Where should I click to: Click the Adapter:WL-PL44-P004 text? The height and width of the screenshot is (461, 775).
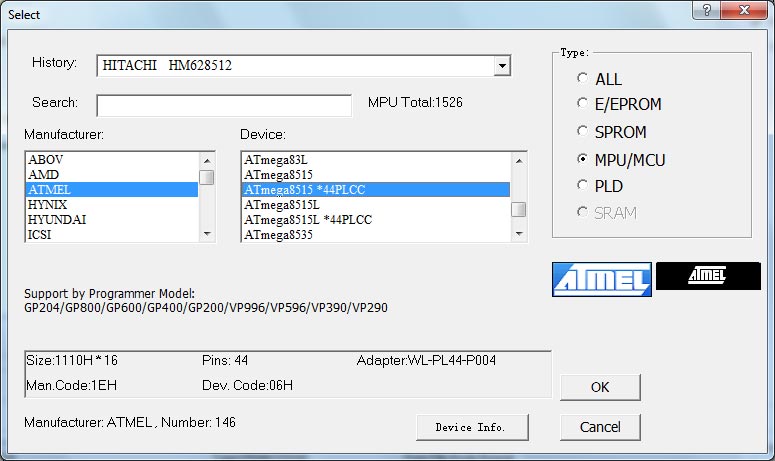[x=426, y=360]
